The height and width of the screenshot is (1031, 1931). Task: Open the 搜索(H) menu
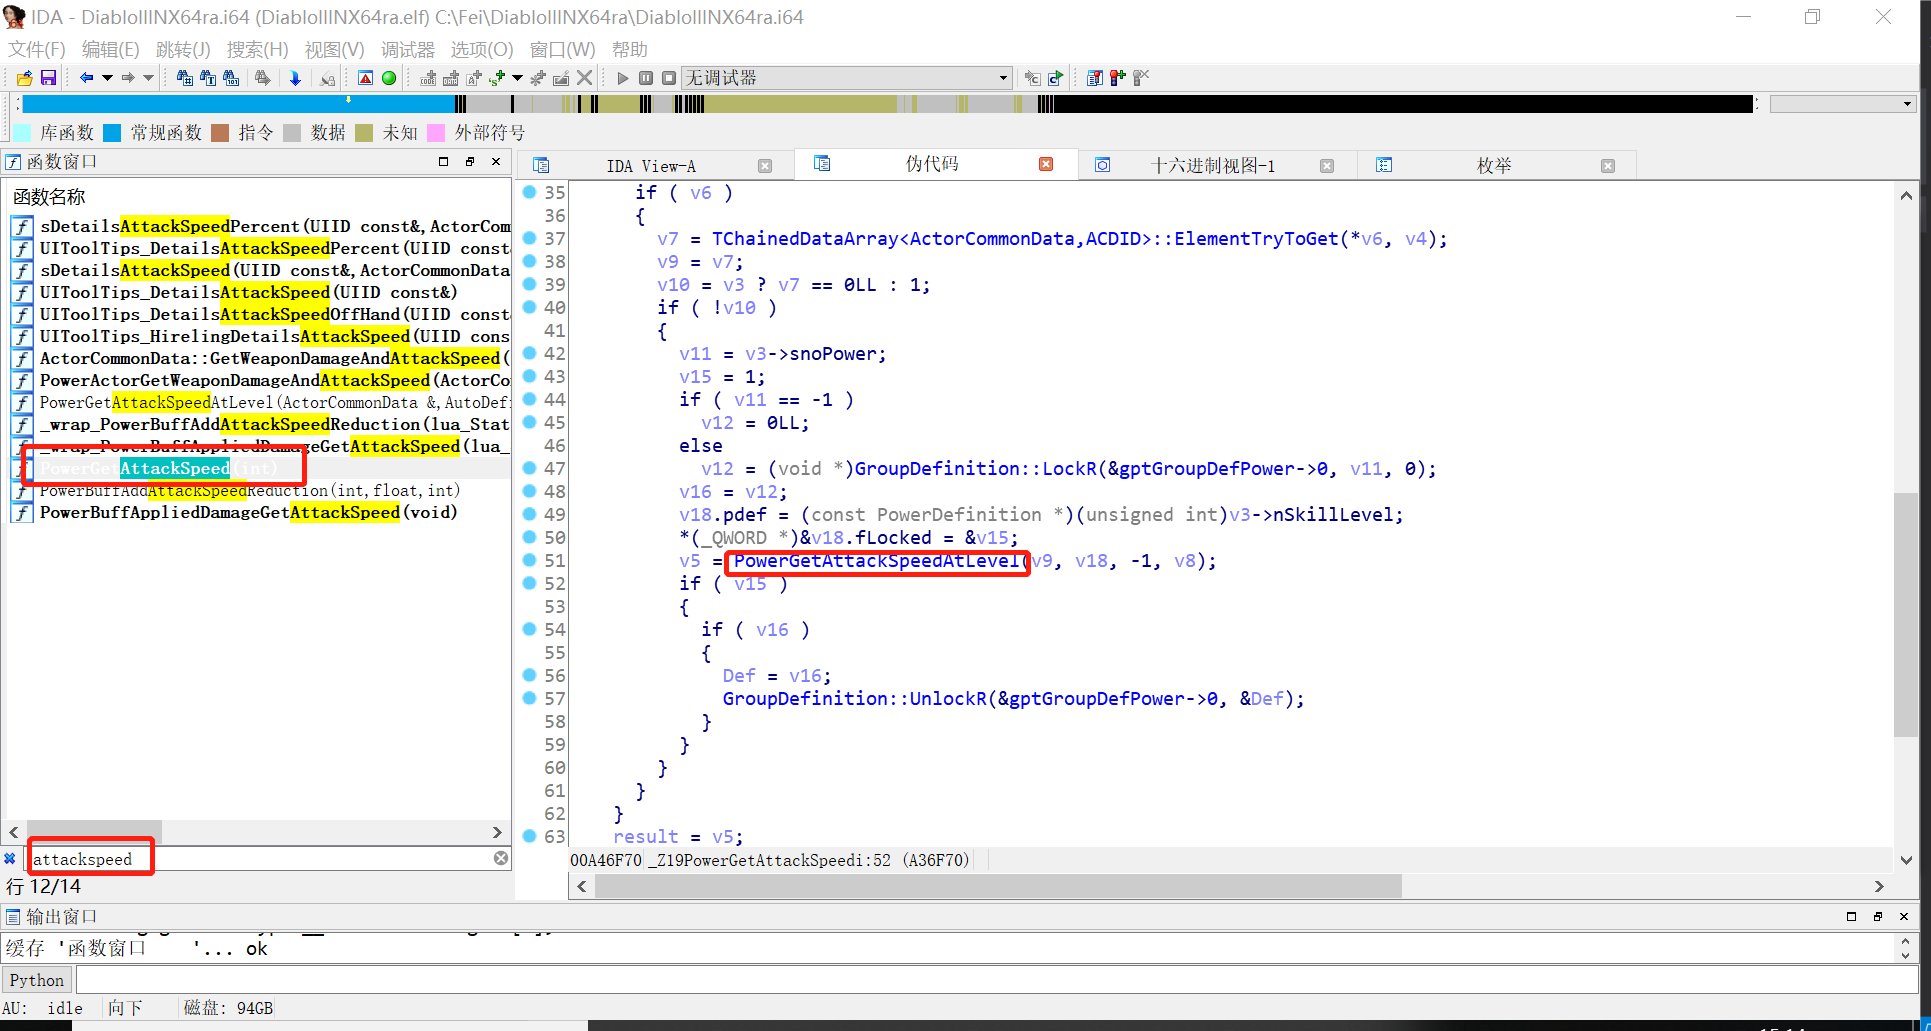(257, 49)
